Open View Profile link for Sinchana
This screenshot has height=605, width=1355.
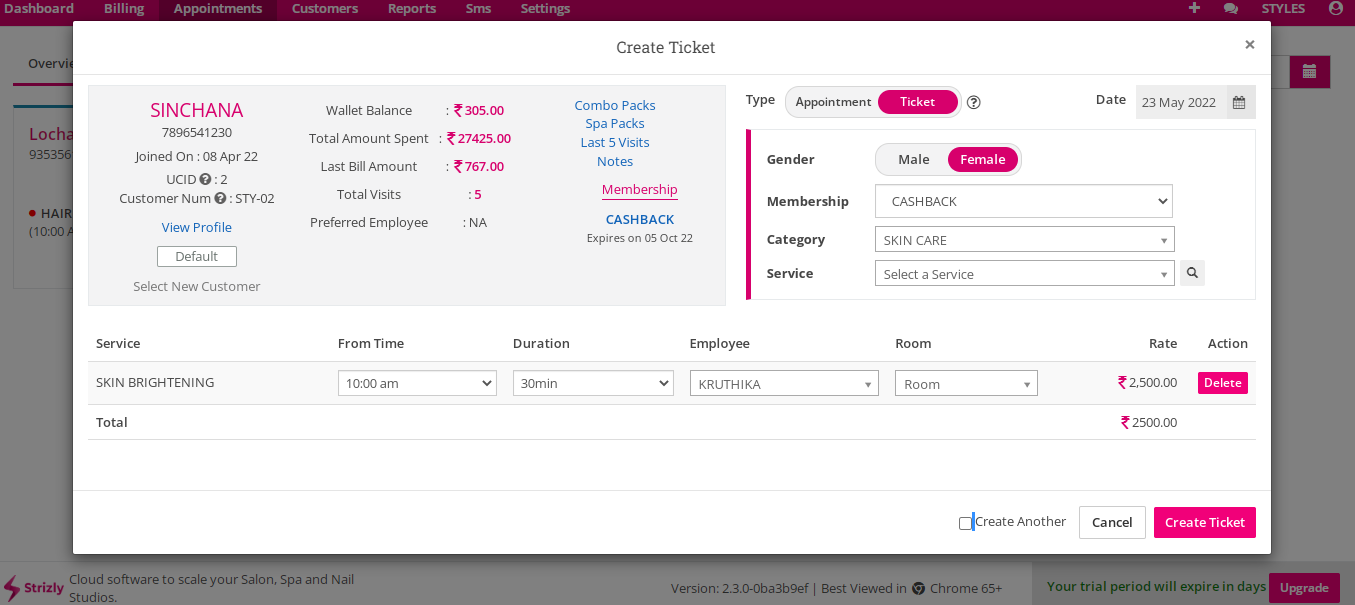coord(197,227)
